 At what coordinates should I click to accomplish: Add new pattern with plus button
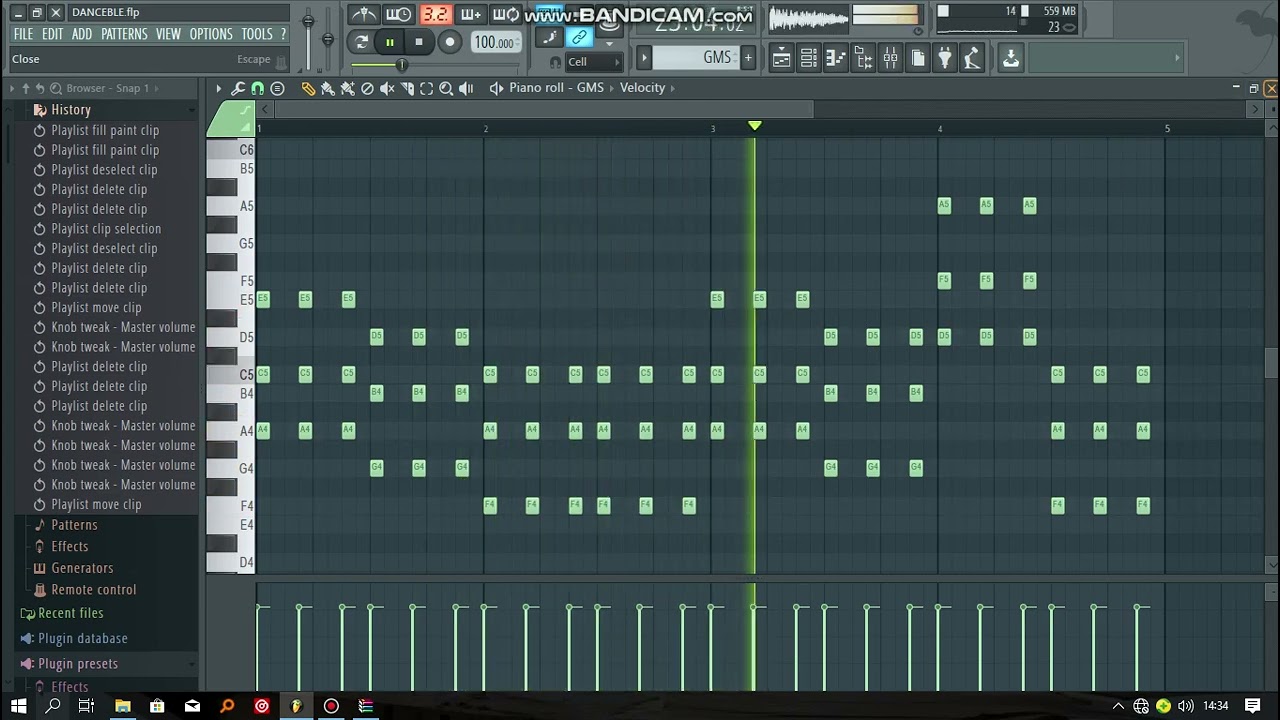pyautogui.click(x=747, y=58)
